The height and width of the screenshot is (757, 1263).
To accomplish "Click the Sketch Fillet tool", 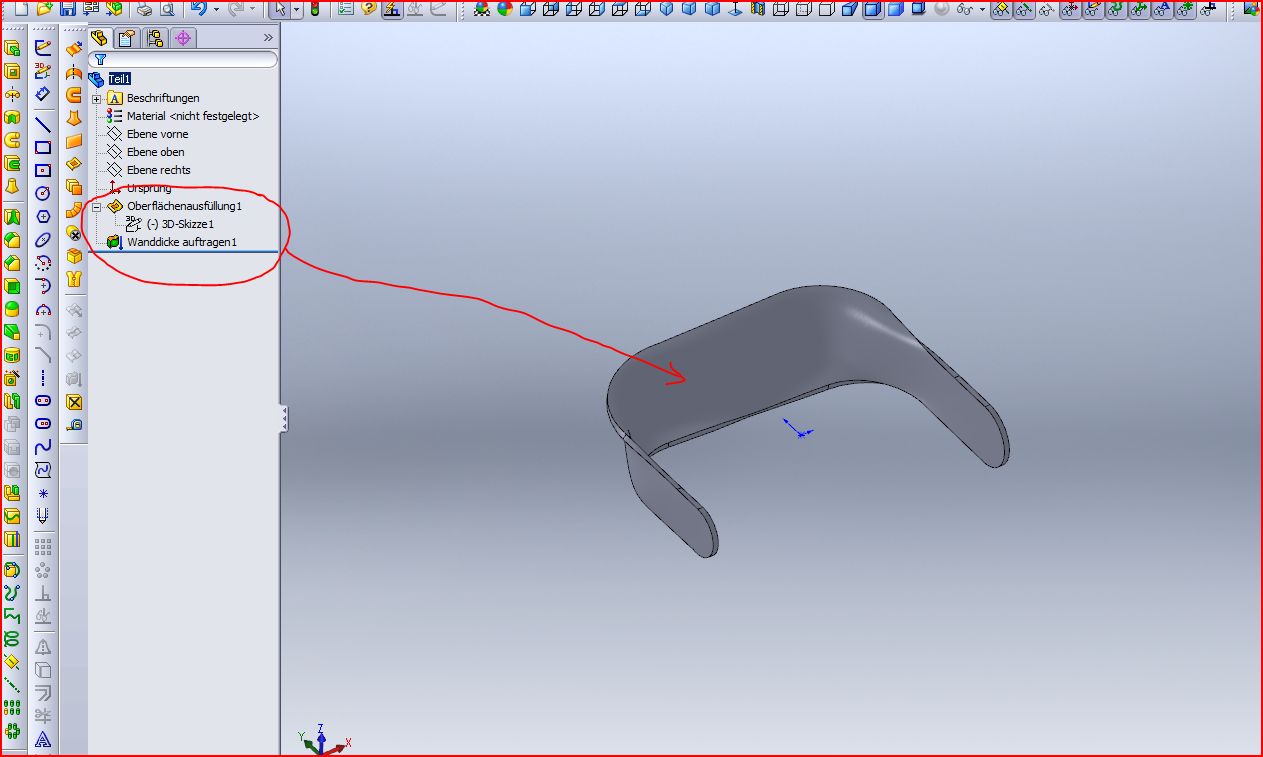I will click(43, 332).
